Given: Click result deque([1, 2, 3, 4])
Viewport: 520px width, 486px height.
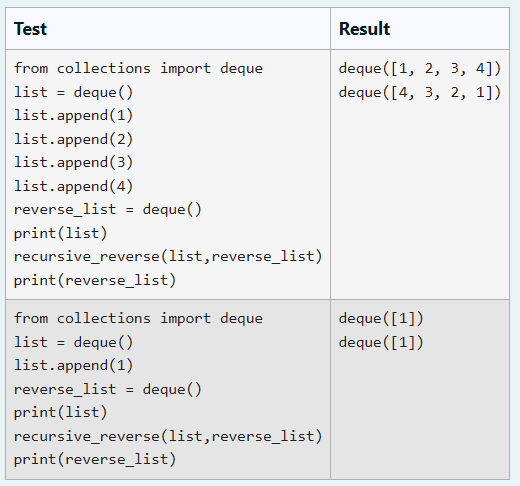Looking at the screenshot, I should coord(420,69).
